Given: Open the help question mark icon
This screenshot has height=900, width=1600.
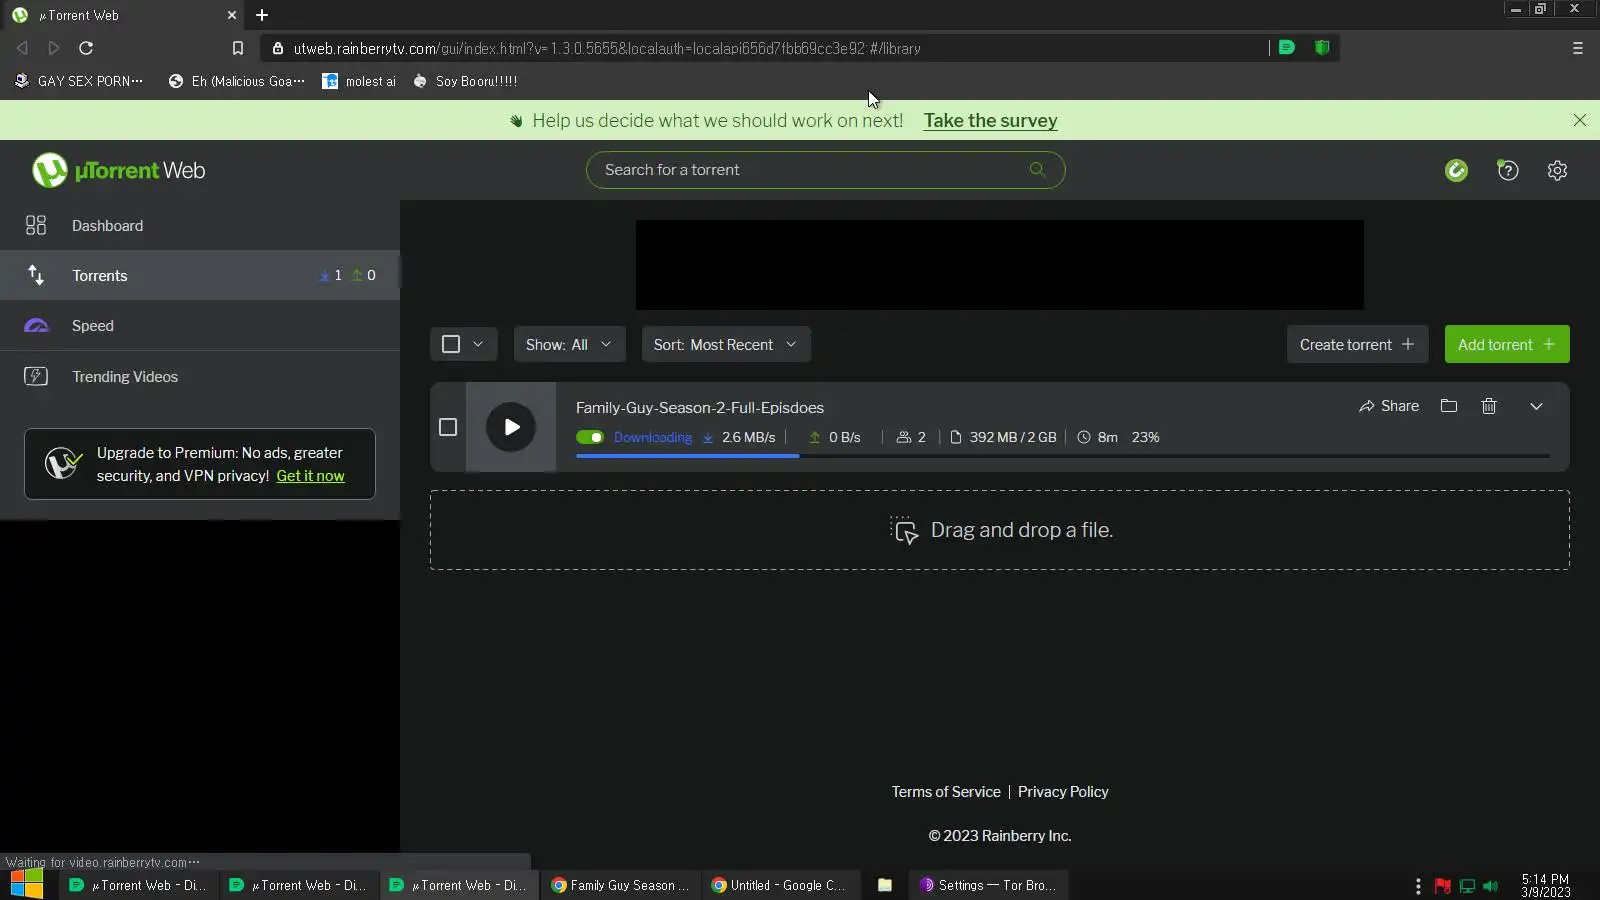Looking at the screenshot, I should click(x=1507, y=170).
